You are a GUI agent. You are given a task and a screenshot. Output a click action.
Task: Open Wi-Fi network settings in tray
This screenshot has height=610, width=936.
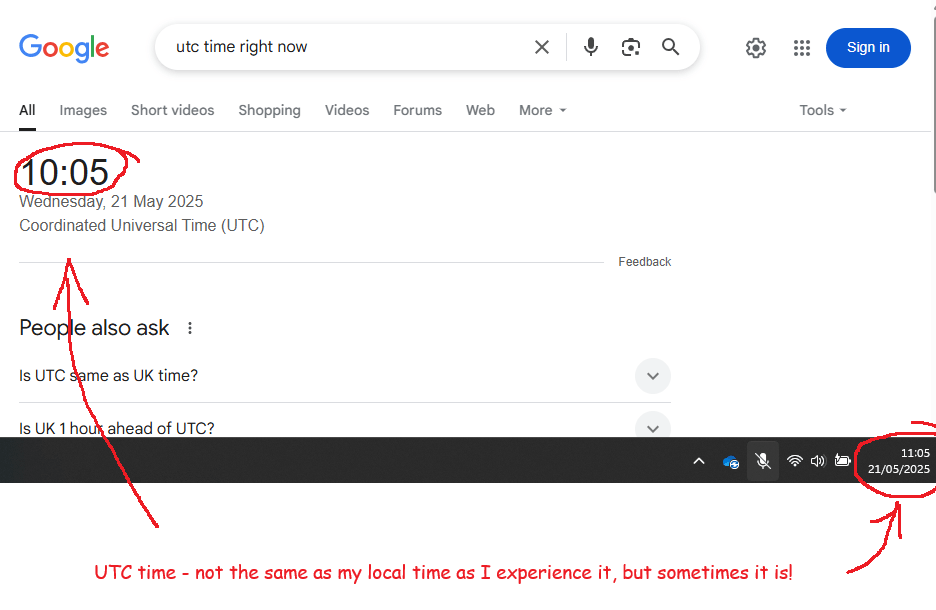(794, 461)
